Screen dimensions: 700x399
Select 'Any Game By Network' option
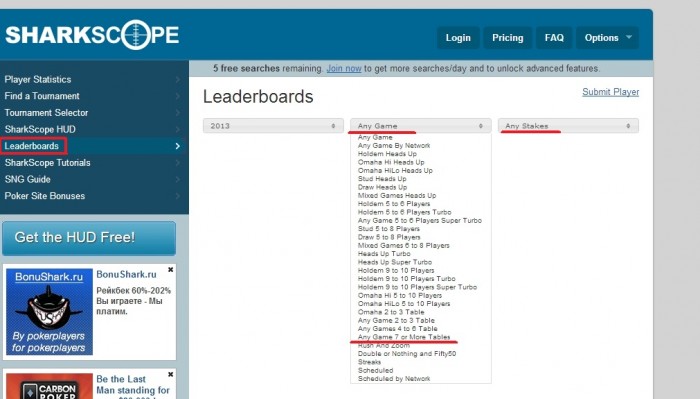point(394,145)
